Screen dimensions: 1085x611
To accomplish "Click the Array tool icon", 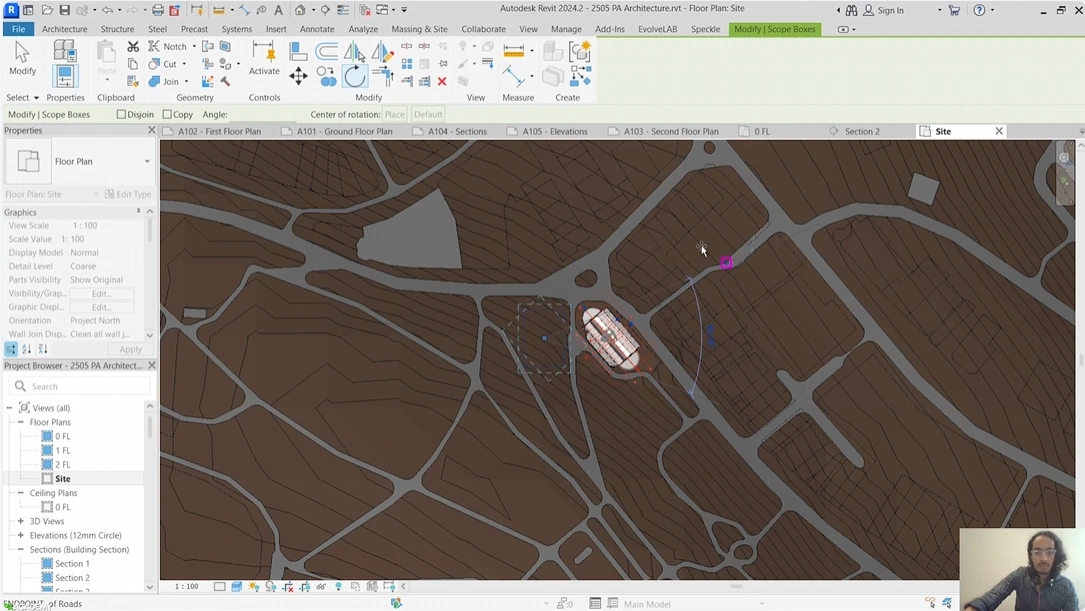I will click(406, 64).
